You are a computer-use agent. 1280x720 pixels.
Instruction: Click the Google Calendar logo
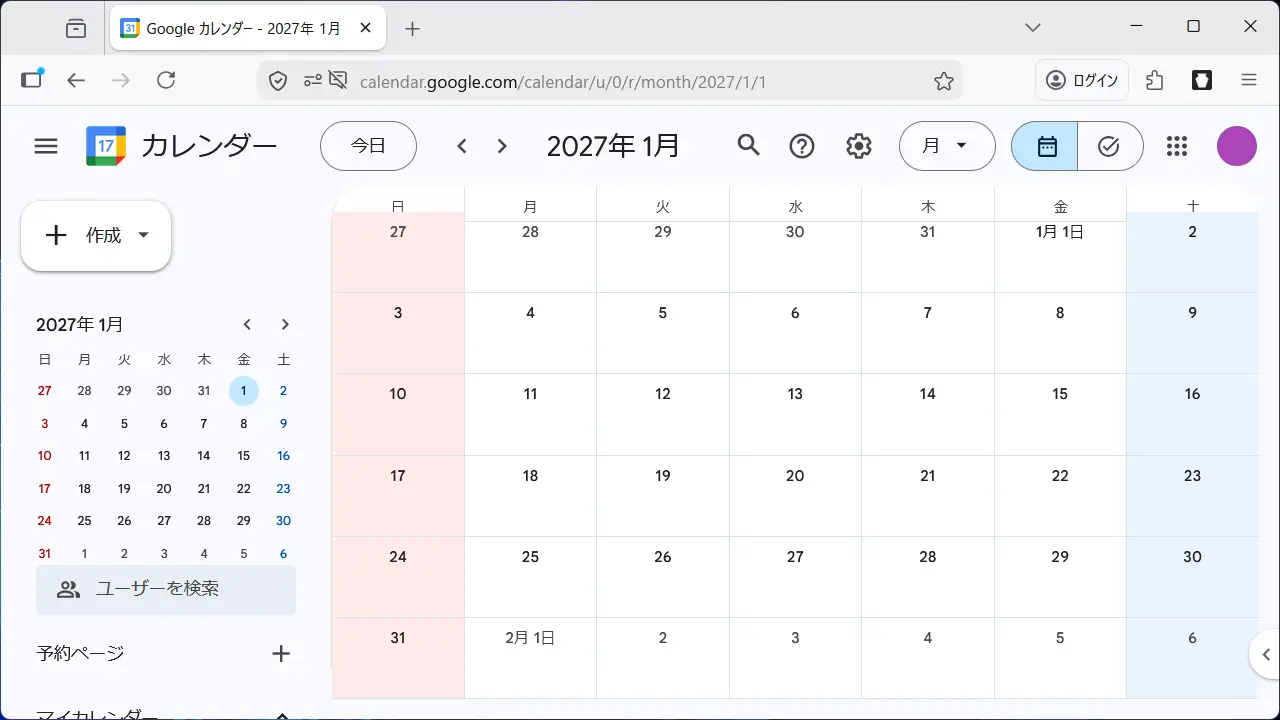tap(105, 145)
